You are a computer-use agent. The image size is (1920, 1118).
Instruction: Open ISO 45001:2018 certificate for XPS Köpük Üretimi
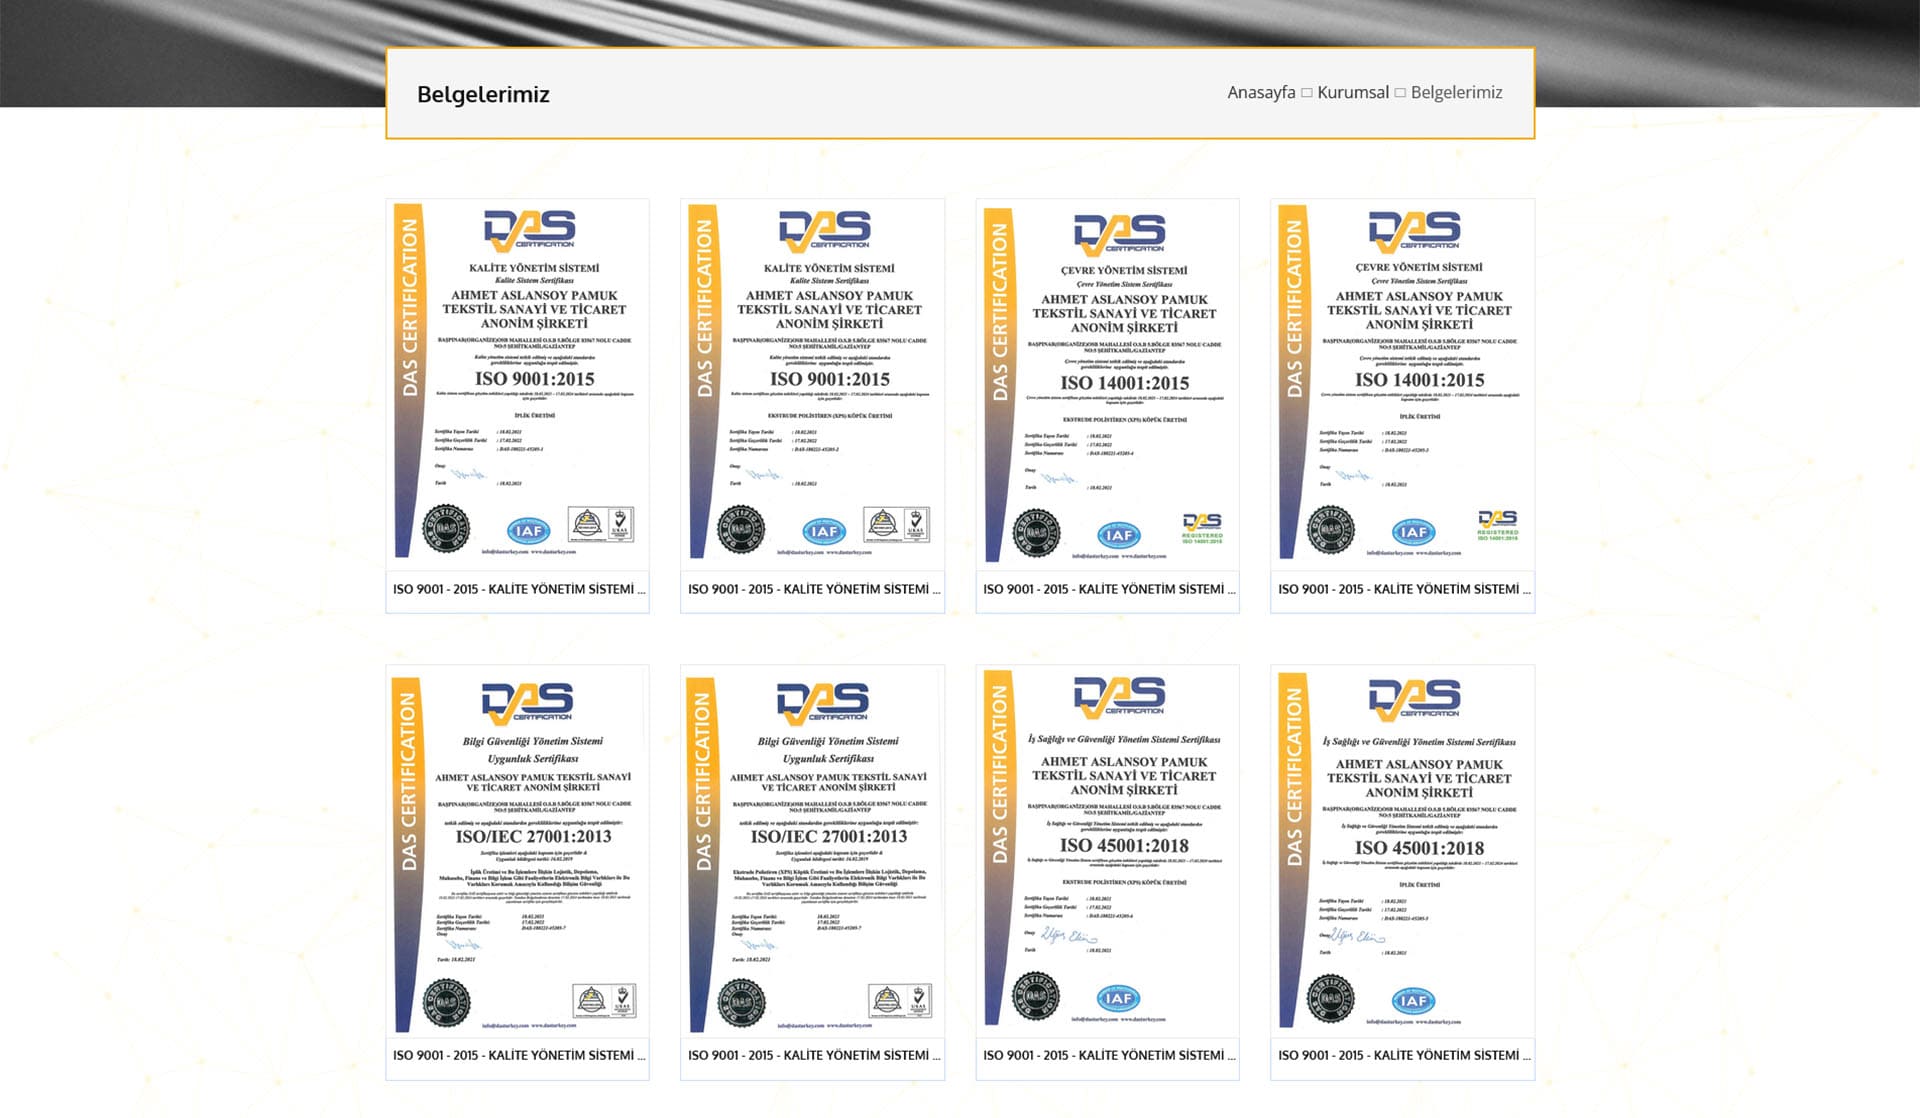point(1107,850)
